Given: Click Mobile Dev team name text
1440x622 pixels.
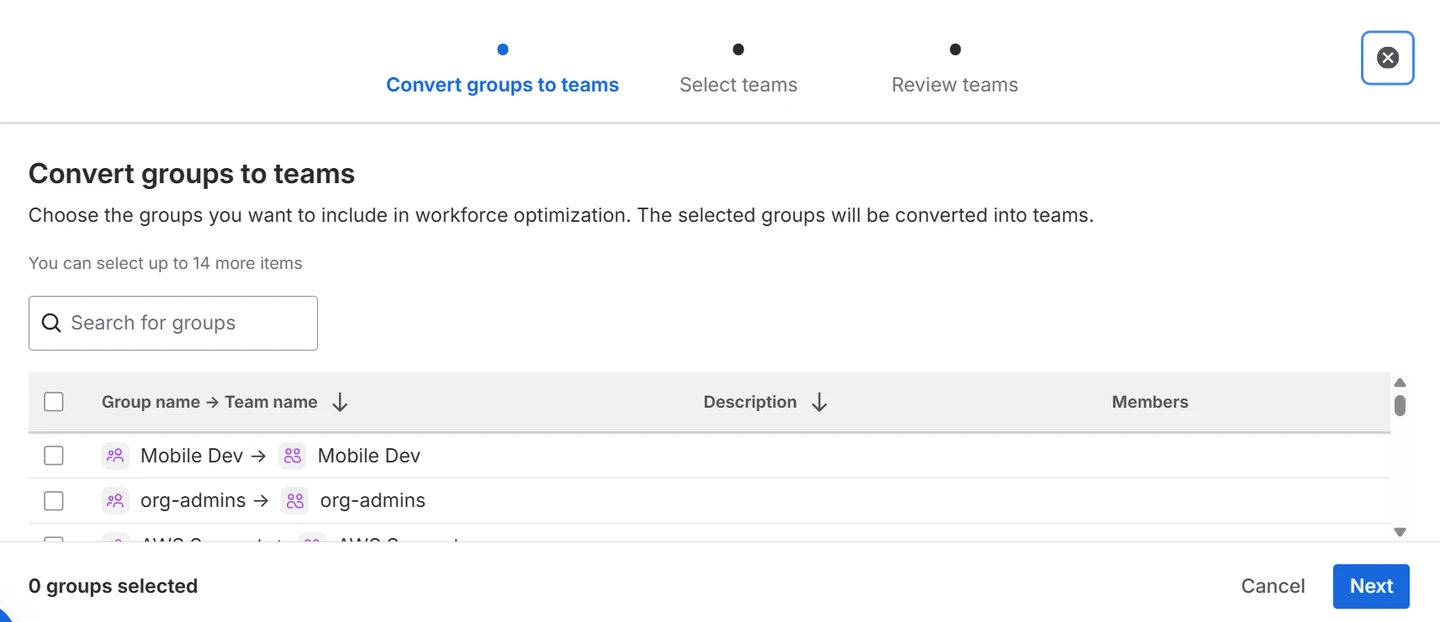Looking at the screenshot, I should pyautogui.click(x=369, y=456).
